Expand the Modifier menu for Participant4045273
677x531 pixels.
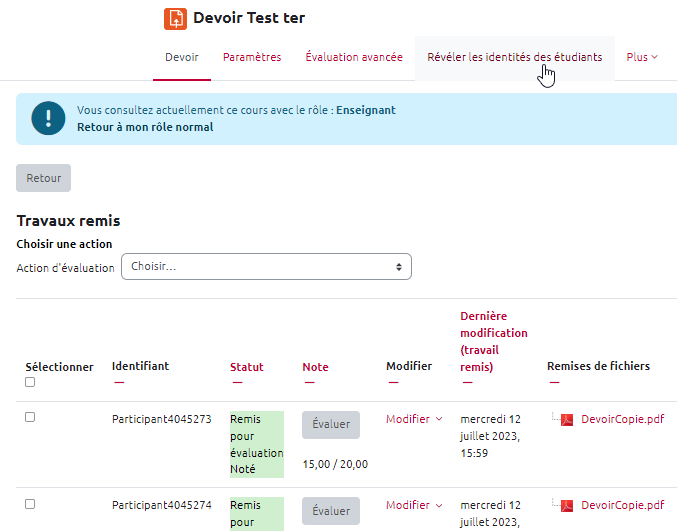click(414, 419)
